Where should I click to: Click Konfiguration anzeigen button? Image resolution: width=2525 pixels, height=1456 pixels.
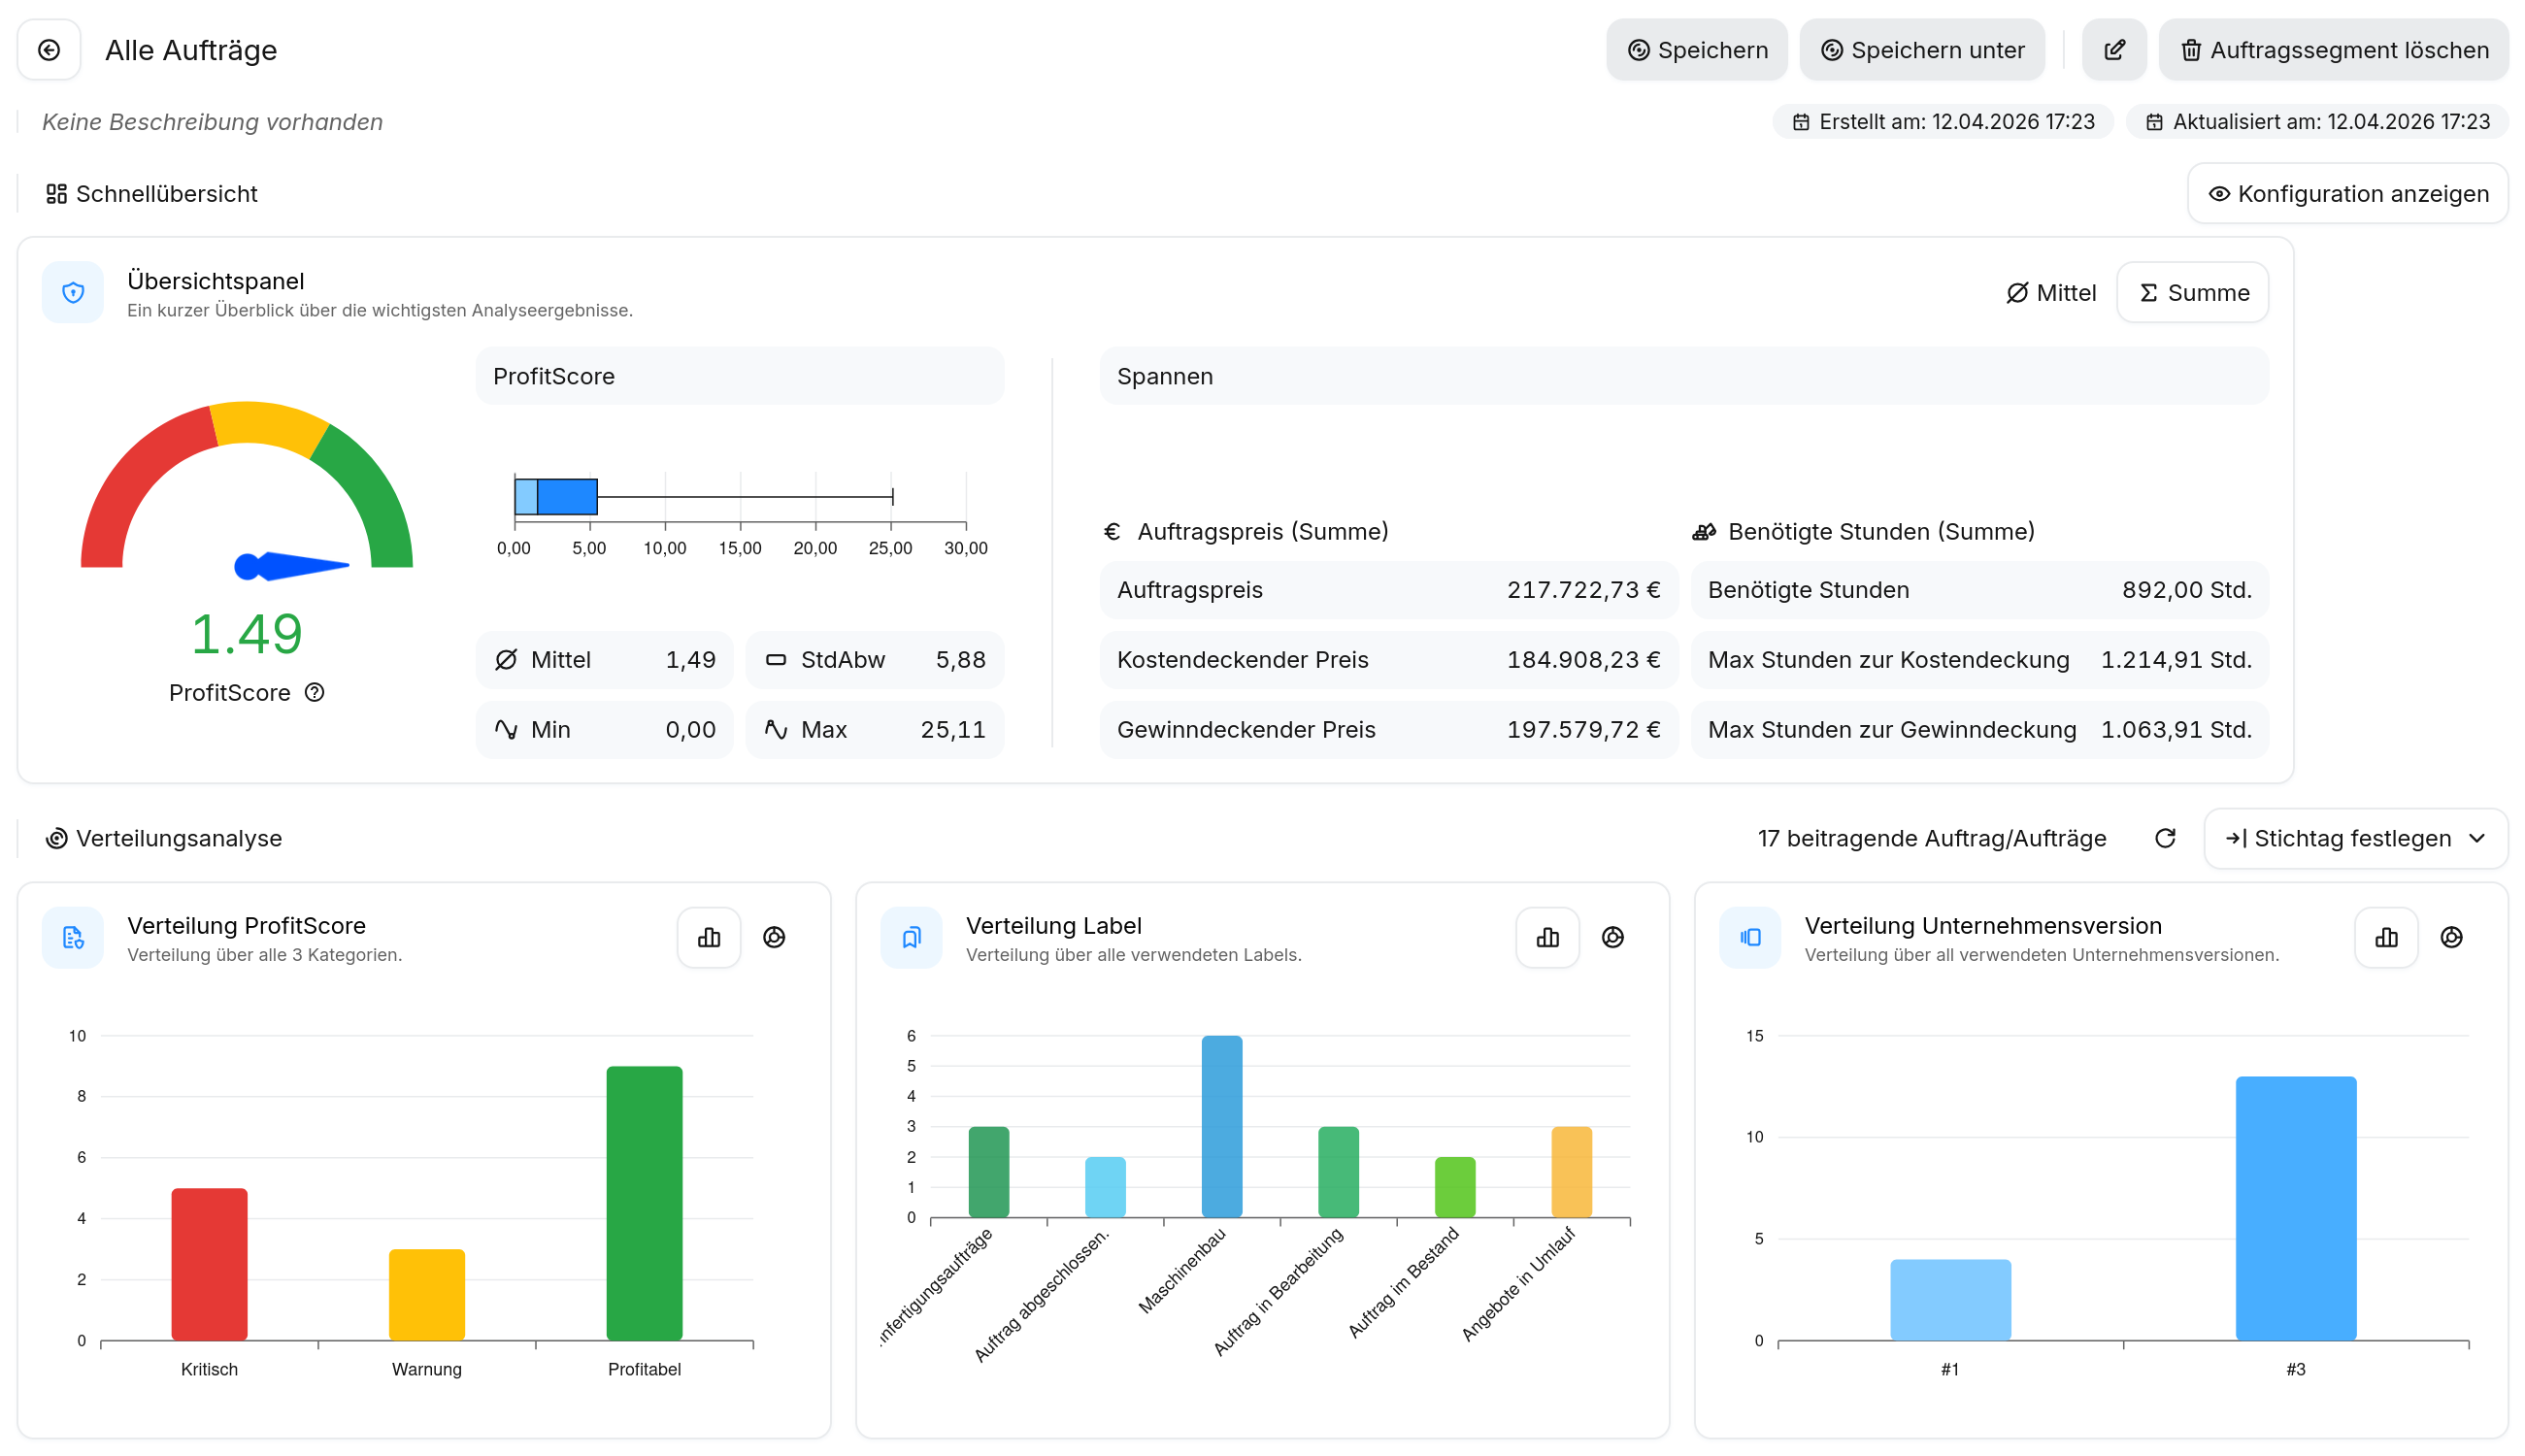2347,194
